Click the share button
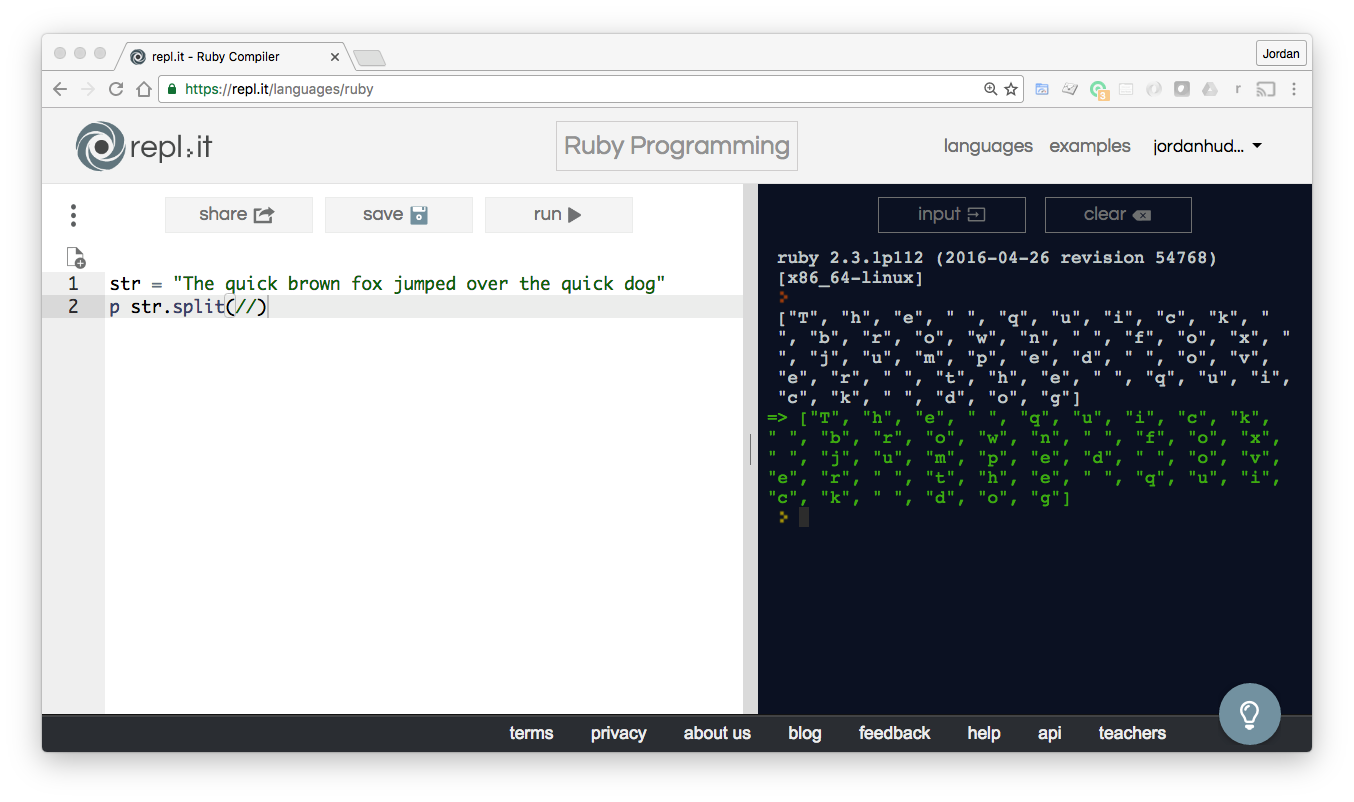Viewport: 1354px width, 802px height. (238, 214)
